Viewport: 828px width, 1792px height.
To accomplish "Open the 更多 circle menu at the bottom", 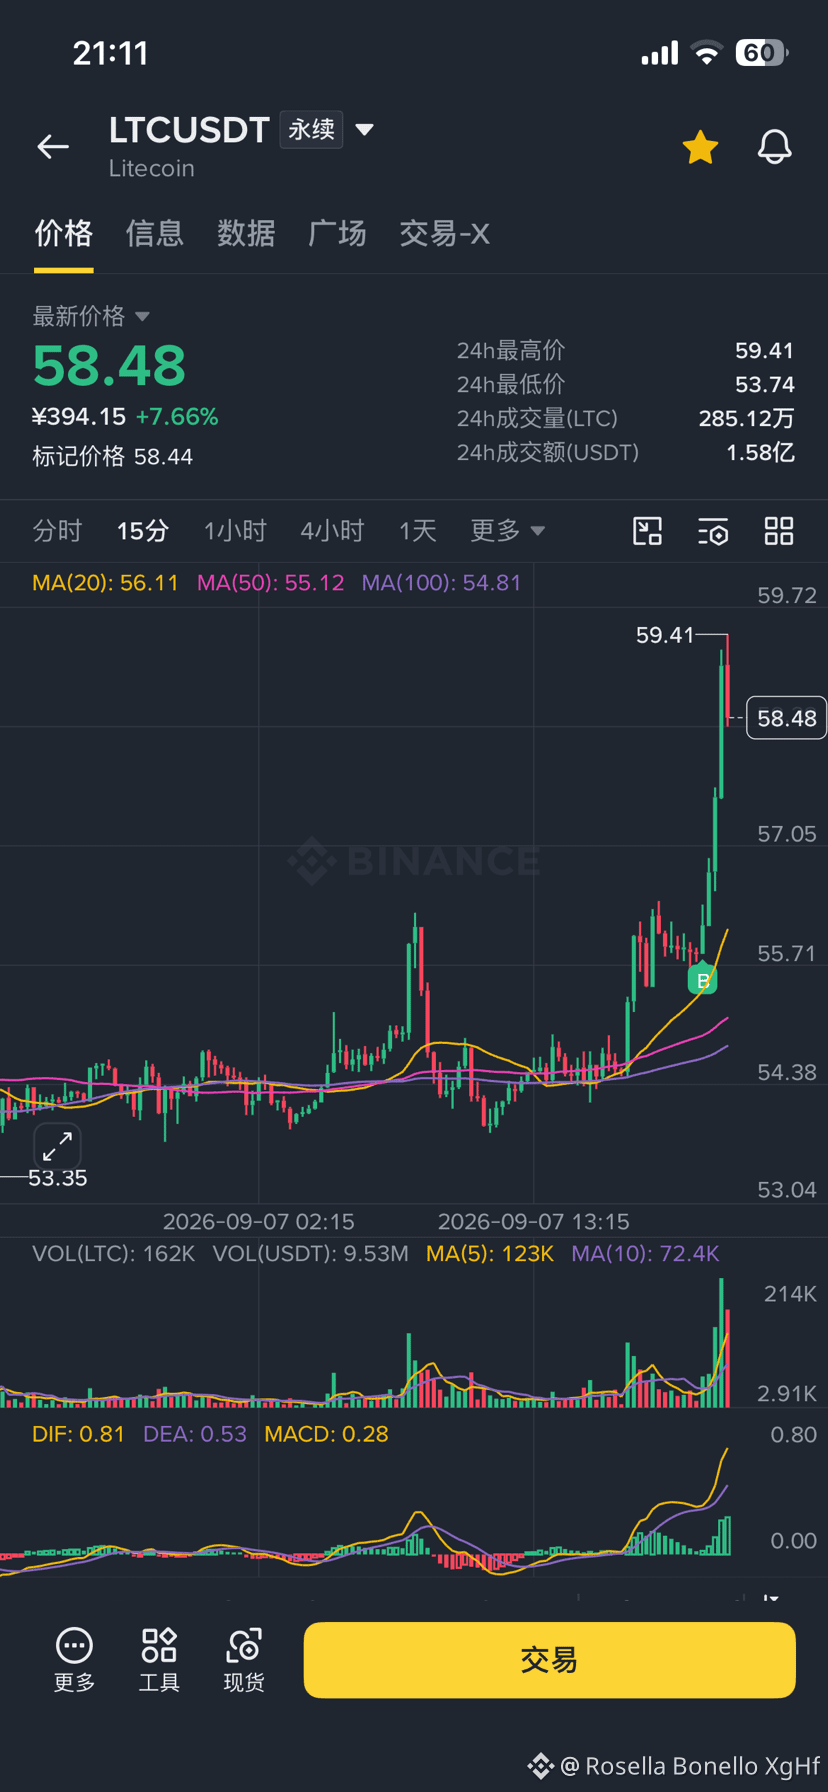I will (x=74, y=1659).
